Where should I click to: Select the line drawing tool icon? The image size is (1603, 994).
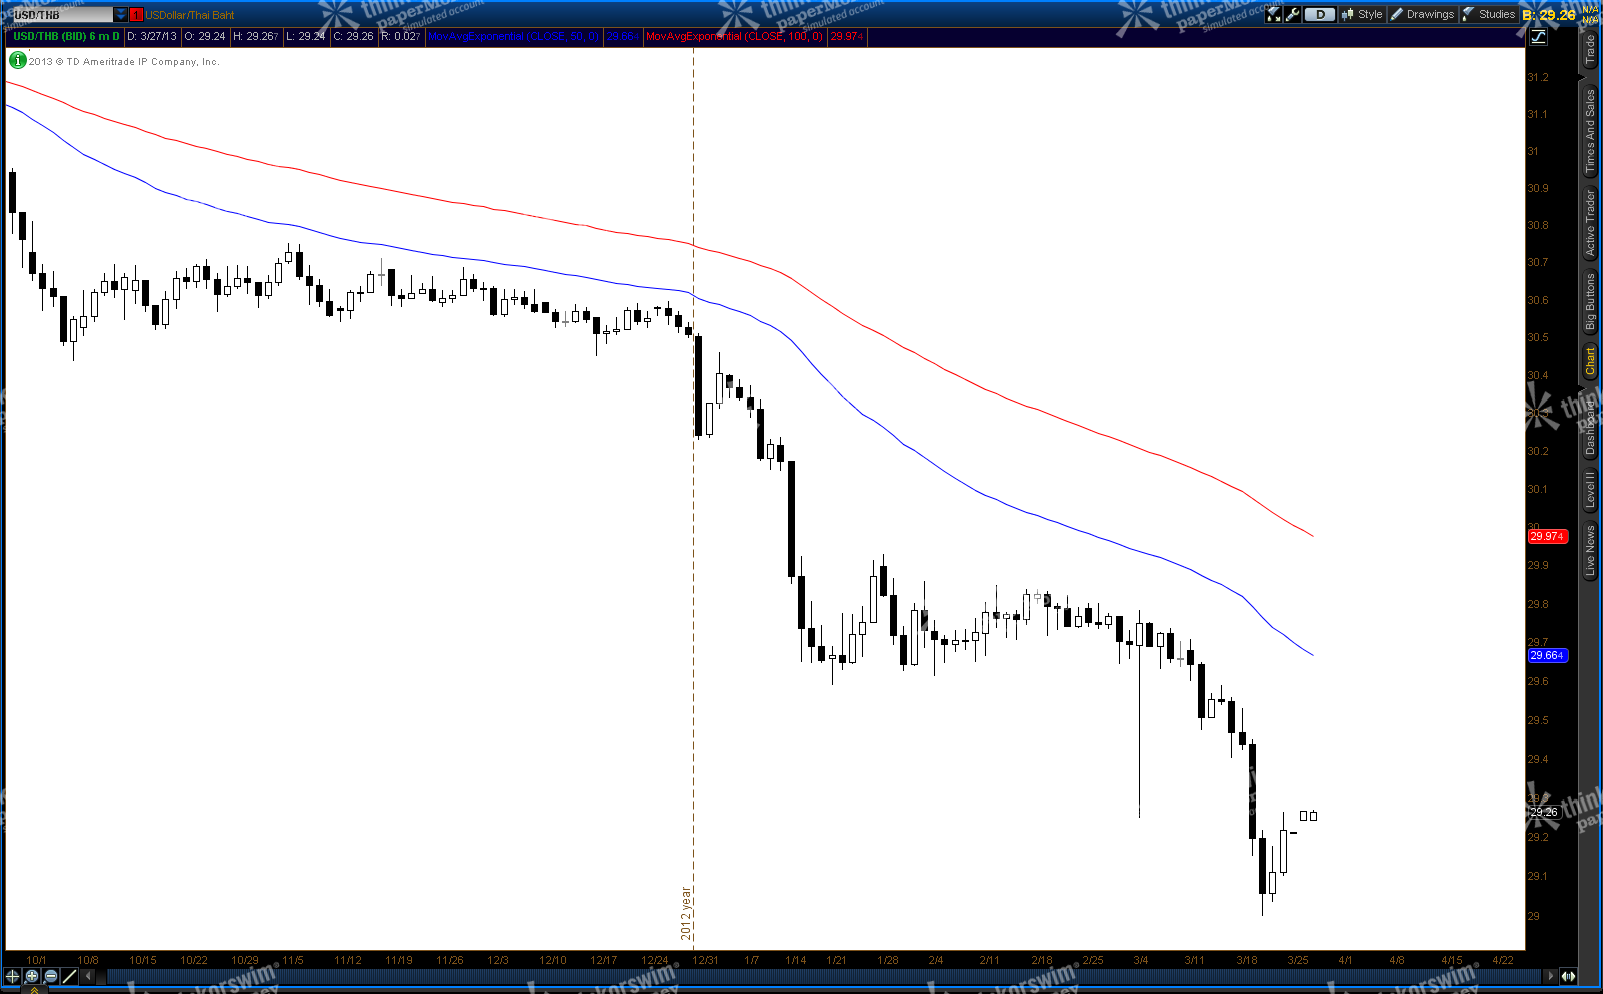point(70,976)
